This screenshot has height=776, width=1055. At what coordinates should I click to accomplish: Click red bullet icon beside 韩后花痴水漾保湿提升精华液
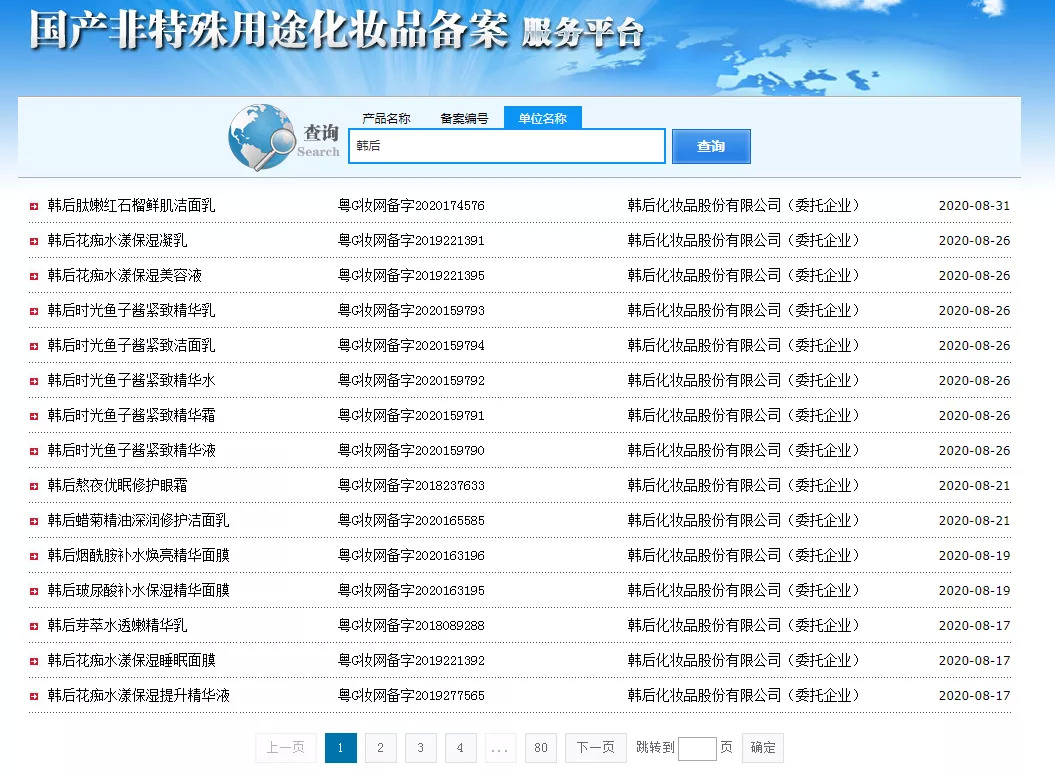pyautogui.click(x=34, y=697)
